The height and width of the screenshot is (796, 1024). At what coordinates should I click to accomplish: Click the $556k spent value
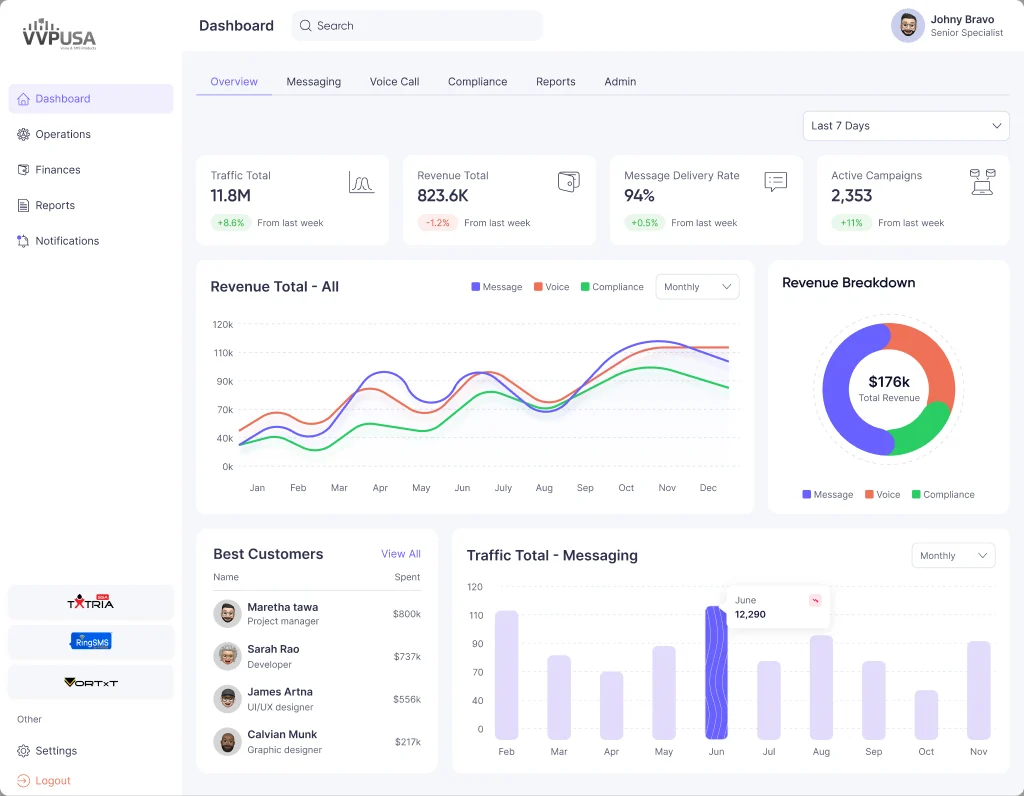click(407, 699)
